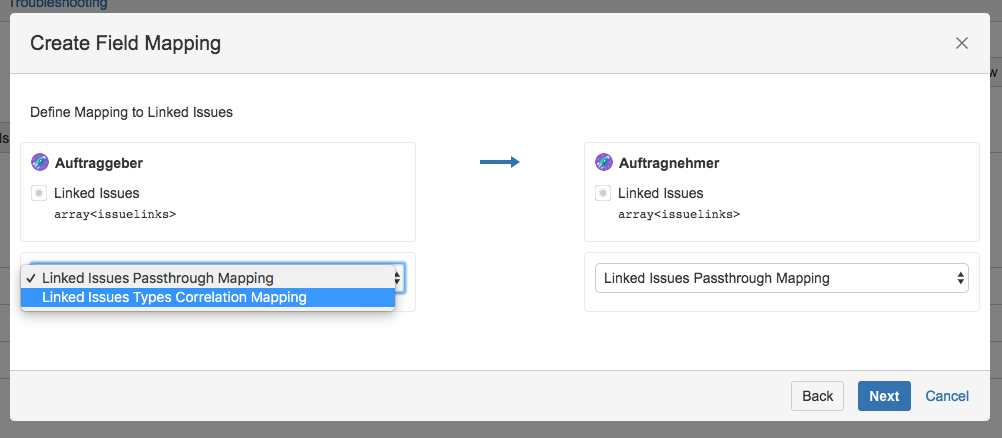The image size is (1002, 438).
Task: Click the Auftragnehmer connection icon
Action: pos(603,162)
